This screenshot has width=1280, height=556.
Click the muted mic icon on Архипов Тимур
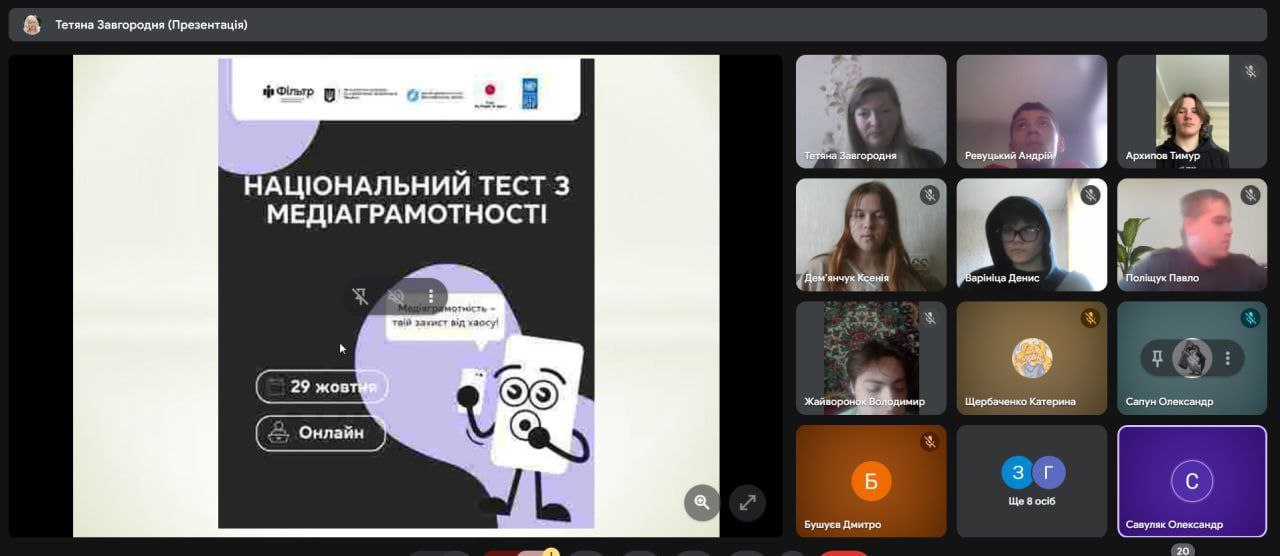point(1250,72)
